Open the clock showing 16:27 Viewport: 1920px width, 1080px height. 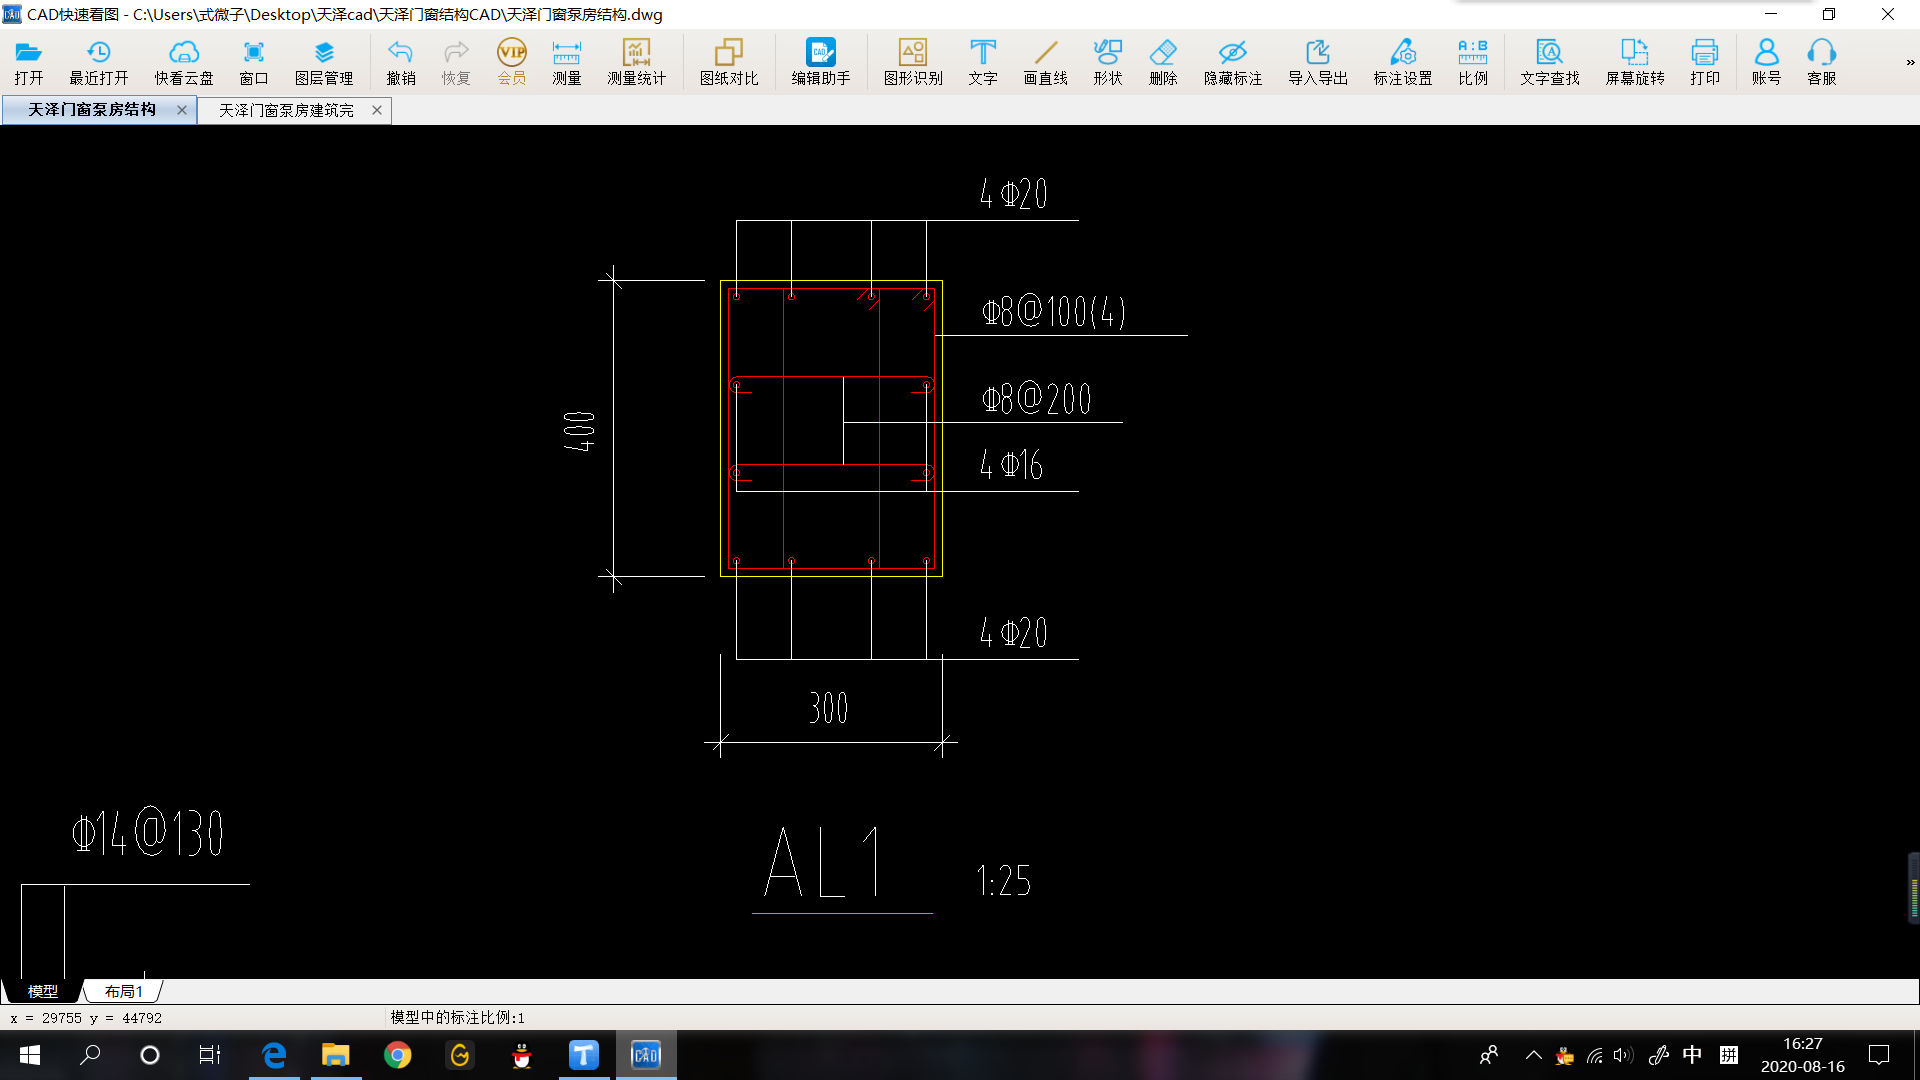click(1803, 1055)
